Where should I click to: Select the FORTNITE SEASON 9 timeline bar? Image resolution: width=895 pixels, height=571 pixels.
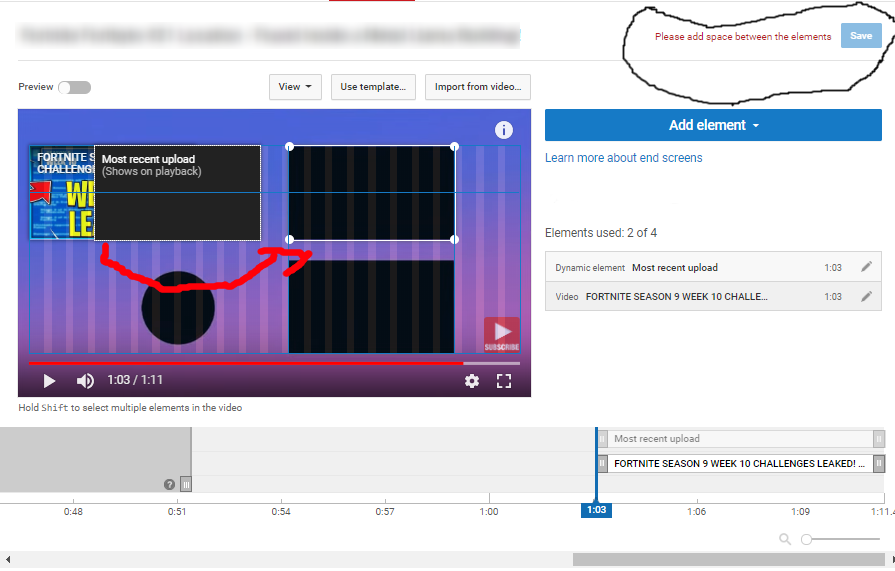pyautogui.click(x=740, y=463)
